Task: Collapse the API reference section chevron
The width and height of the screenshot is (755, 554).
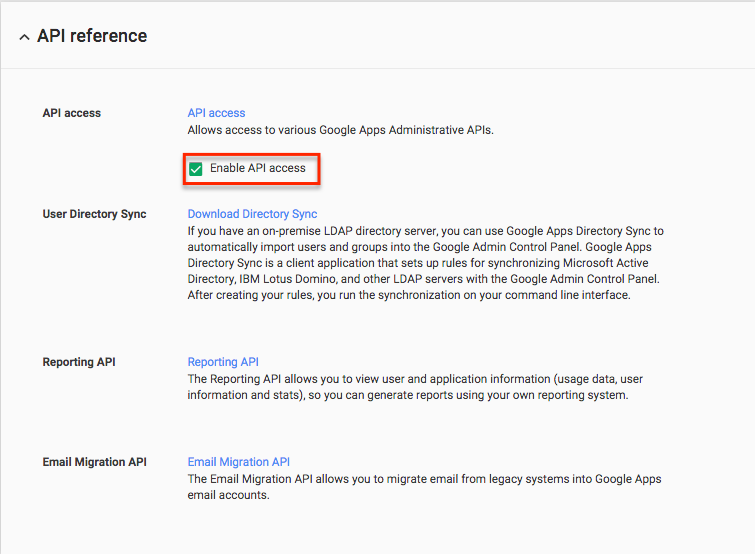Action: [x=24, y=37]
